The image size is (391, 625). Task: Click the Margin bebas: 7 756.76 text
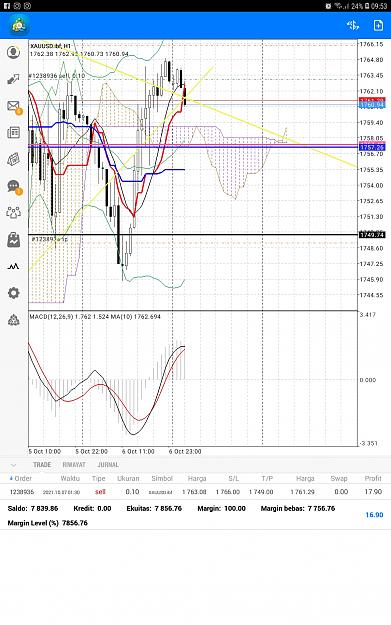[x=298, y=509]
